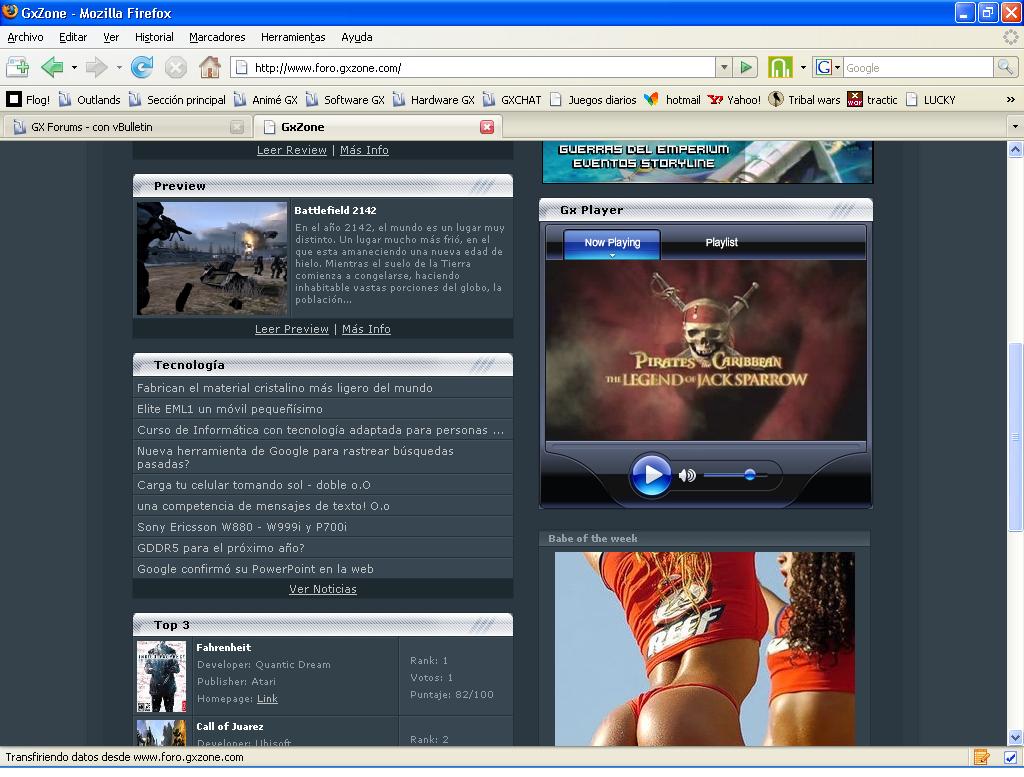Screen dimensions: 1024x777
Task: Open the Flog! bookmark
Action: tap(28, 100)
